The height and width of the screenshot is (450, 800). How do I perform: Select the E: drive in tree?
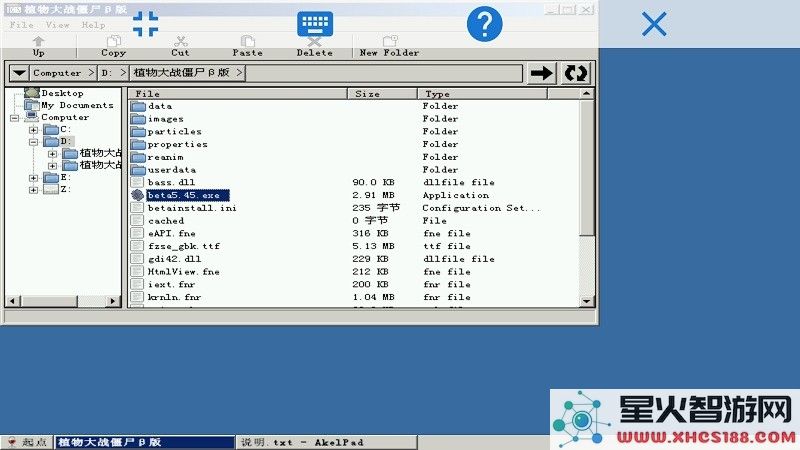click(57, 178)
